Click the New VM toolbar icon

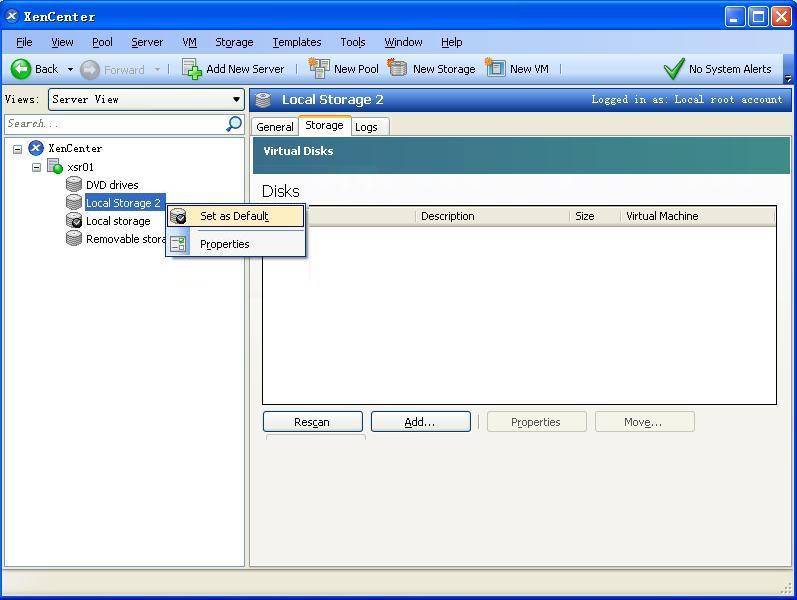click(x=495, y=67)
